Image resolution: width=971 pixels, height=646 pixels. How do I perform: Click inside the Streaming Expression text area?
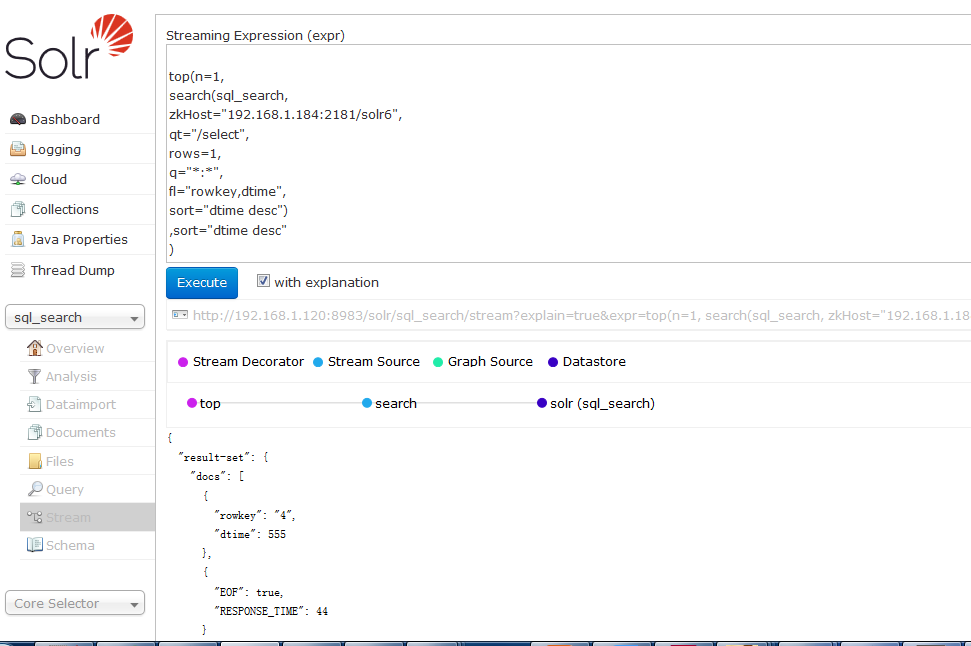click(x=568, y=154)
